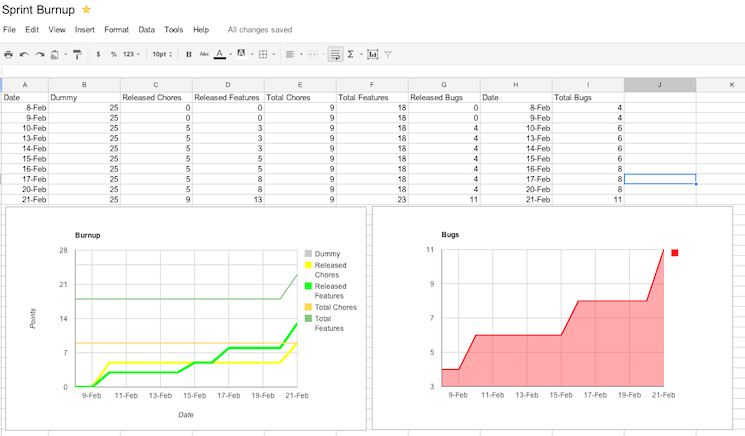Click the background color icon
Screen dimensions: 745x436
click(241, 54)
